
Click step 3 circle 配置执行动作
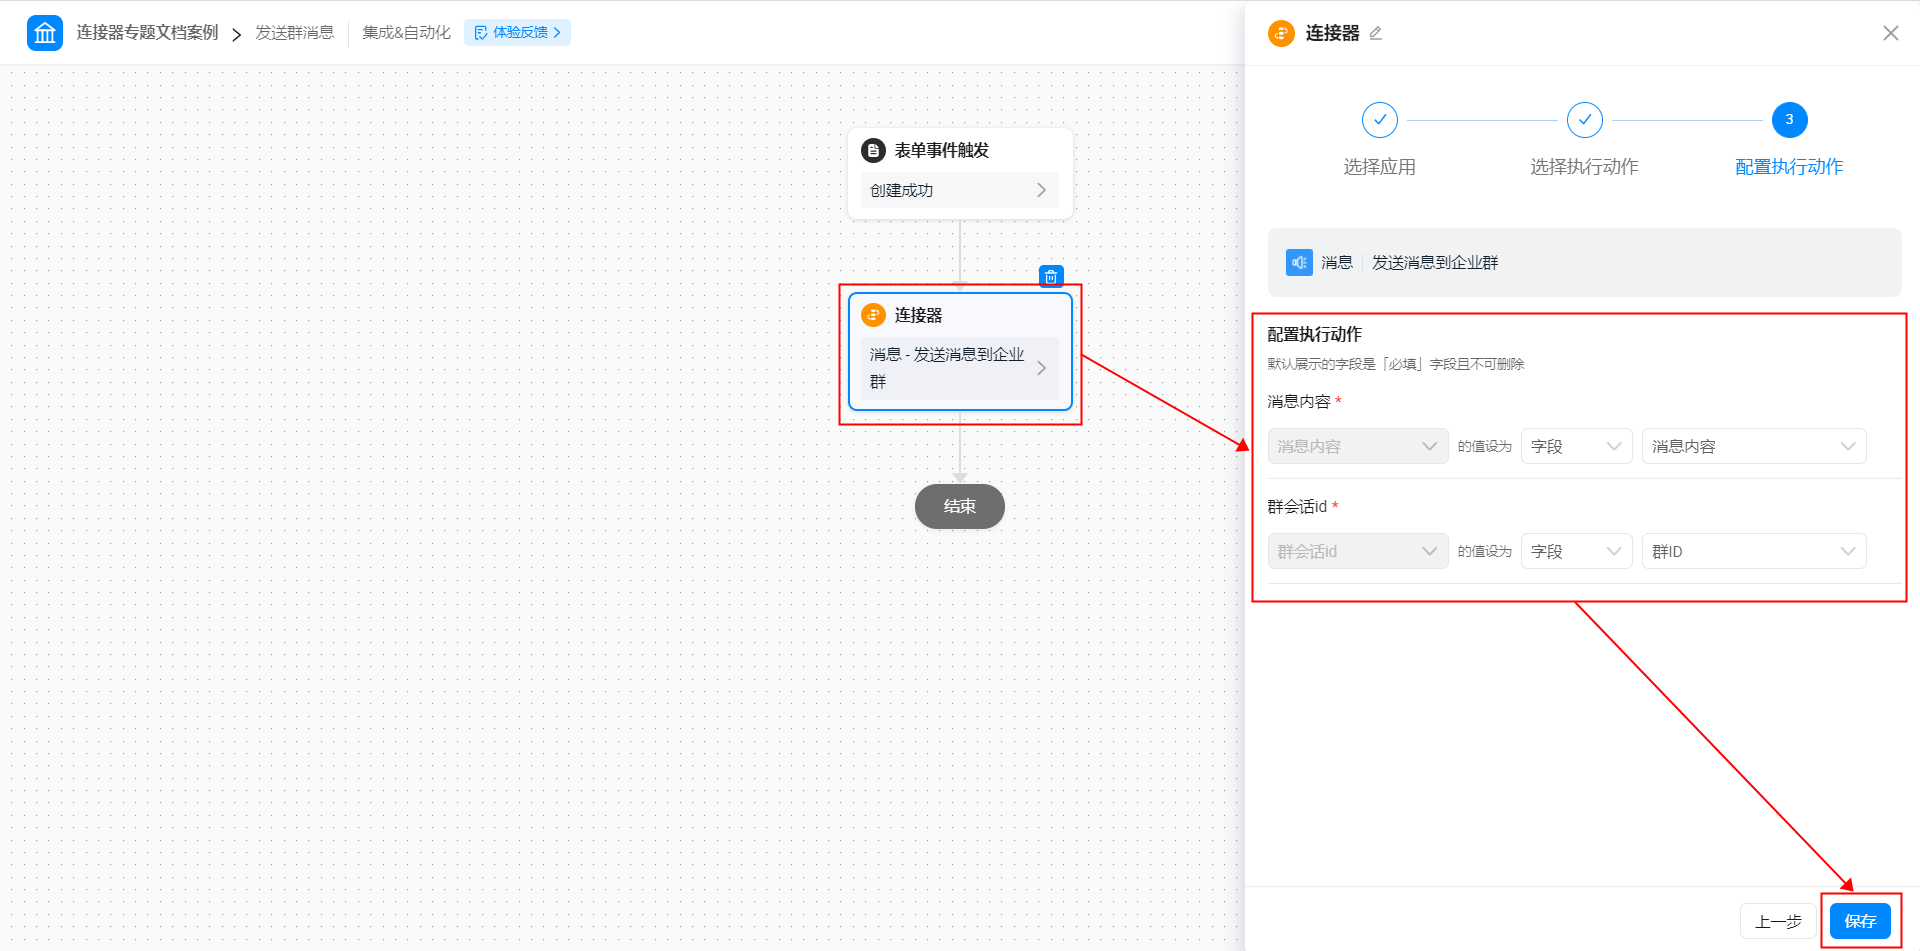coord(1789,120)
